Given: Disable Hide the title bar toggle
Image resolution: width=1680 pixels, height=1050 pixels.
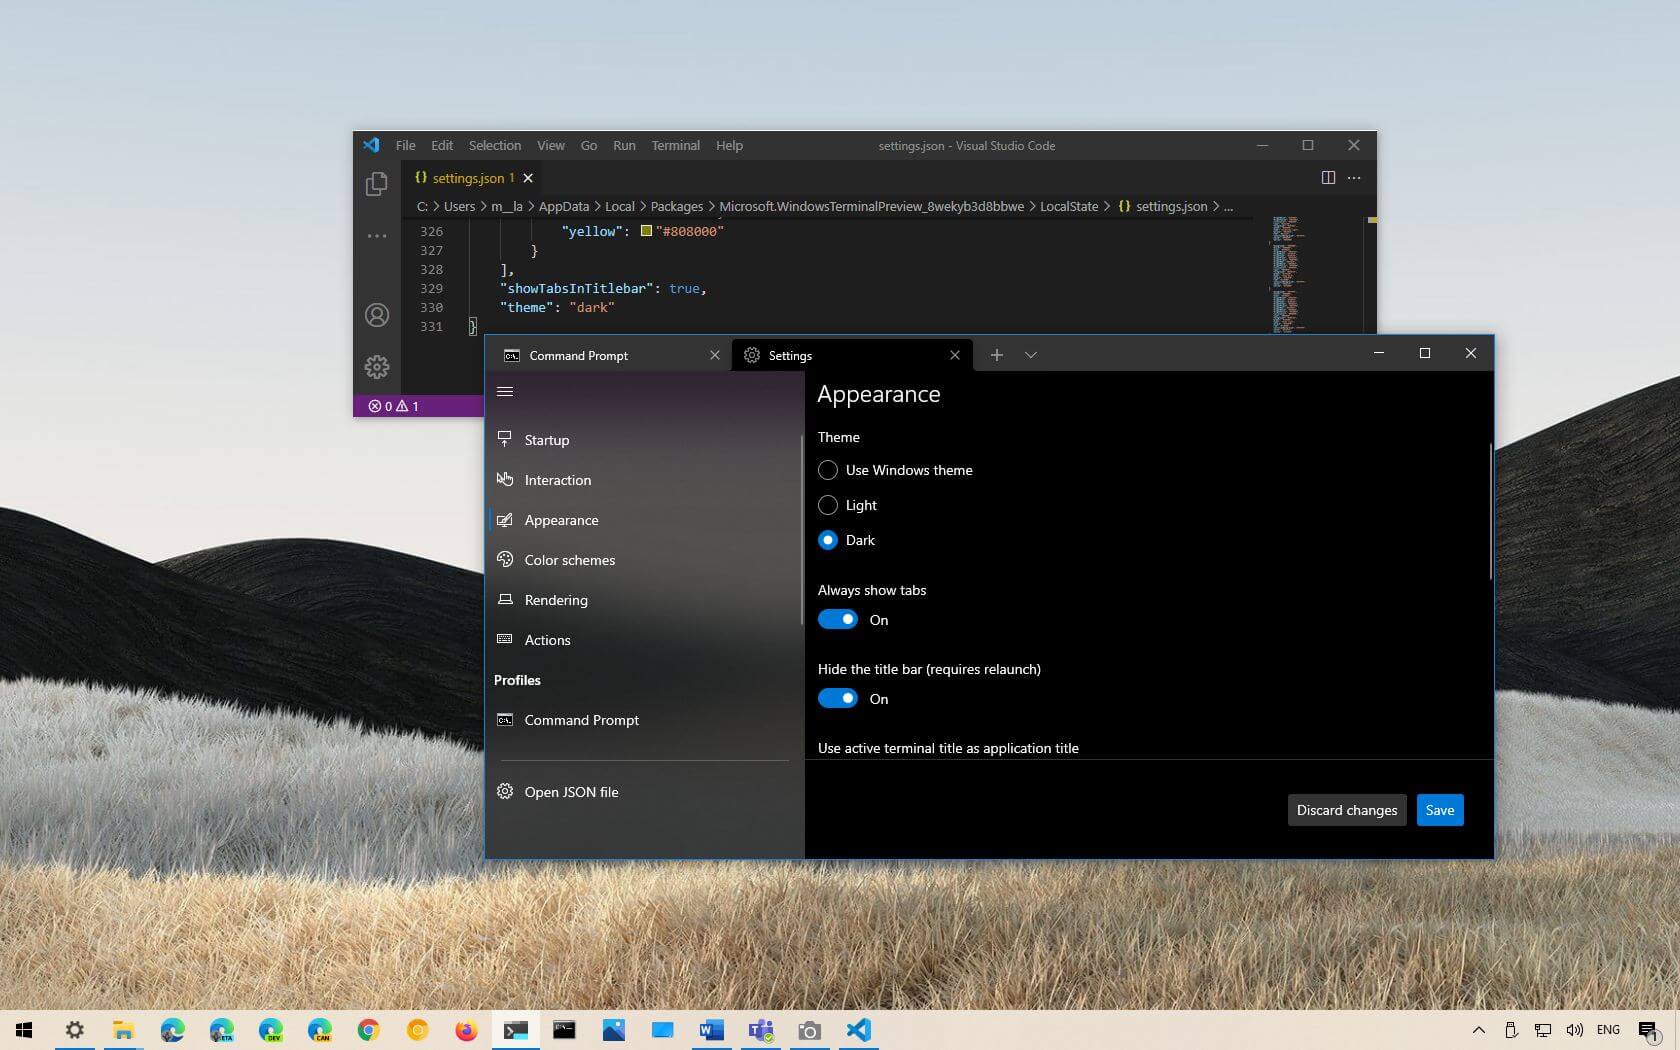Looking at the screenshot, I should [838, 699].
